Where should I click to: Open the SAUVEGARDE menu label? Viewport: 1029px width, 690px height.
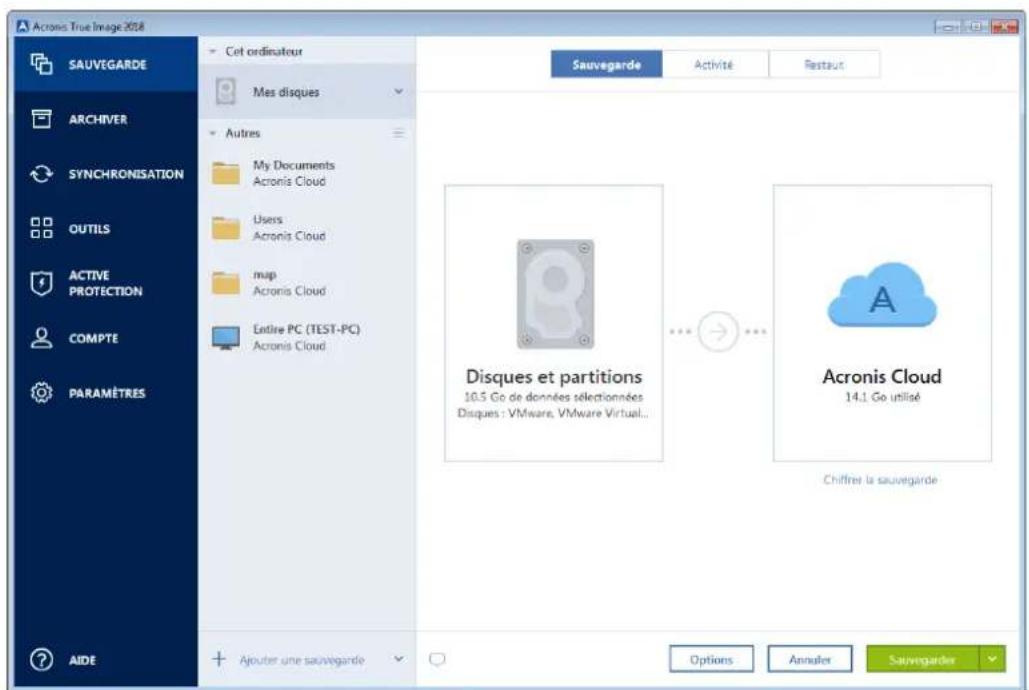108,64
